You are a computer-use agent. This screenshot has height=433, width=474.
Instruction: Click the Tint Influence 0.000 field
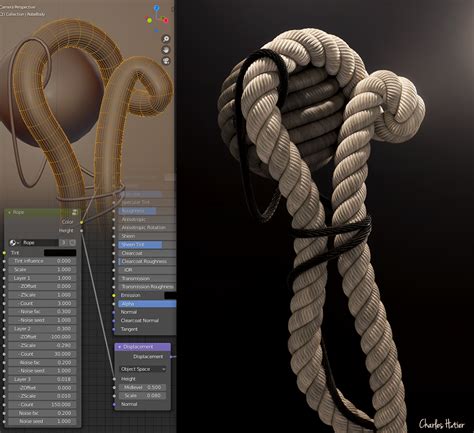tap(42, 261)
